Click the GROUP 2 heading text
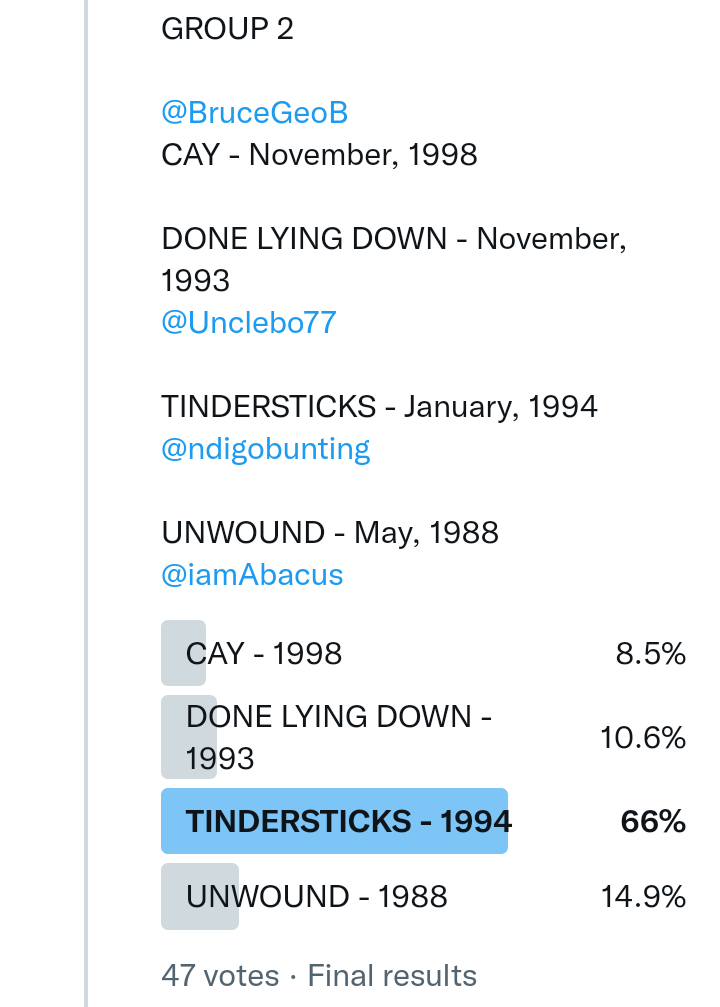The height and width of the screenshot is (1007, 720). point(227,29)
